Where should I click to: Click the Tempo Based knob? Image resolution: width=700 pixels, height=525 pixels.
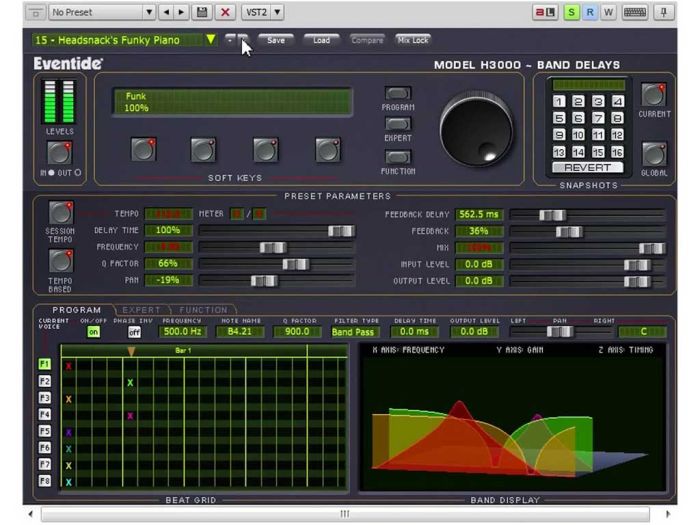point(60,261)
